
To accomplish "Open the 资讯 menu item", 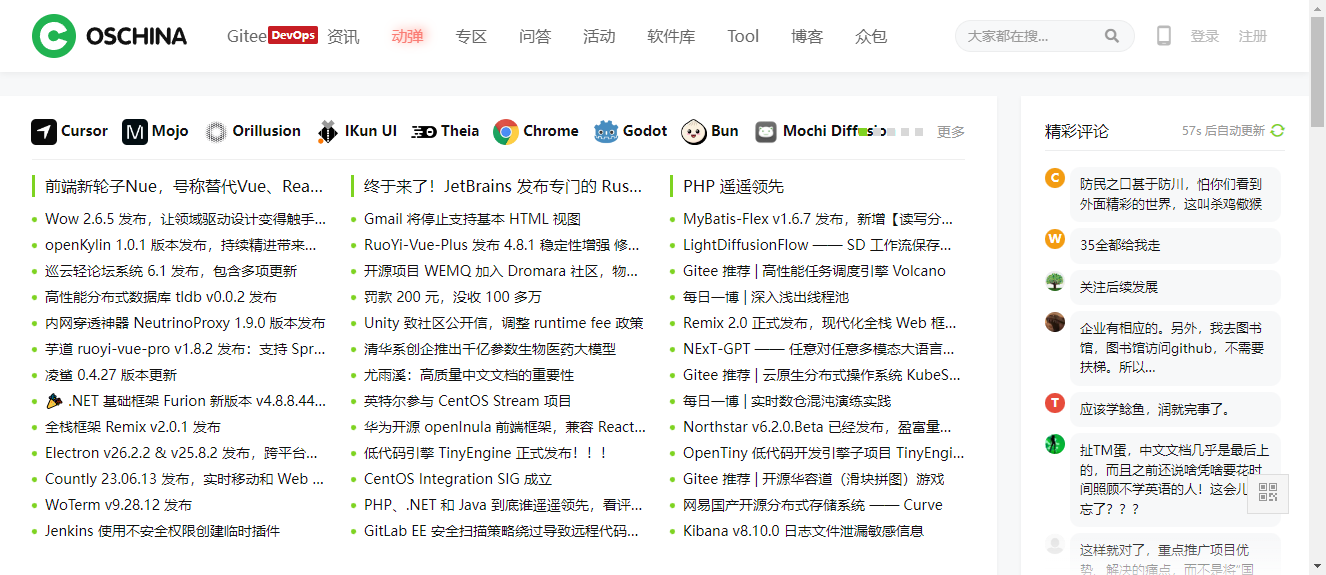I will (x=343, y=36).
